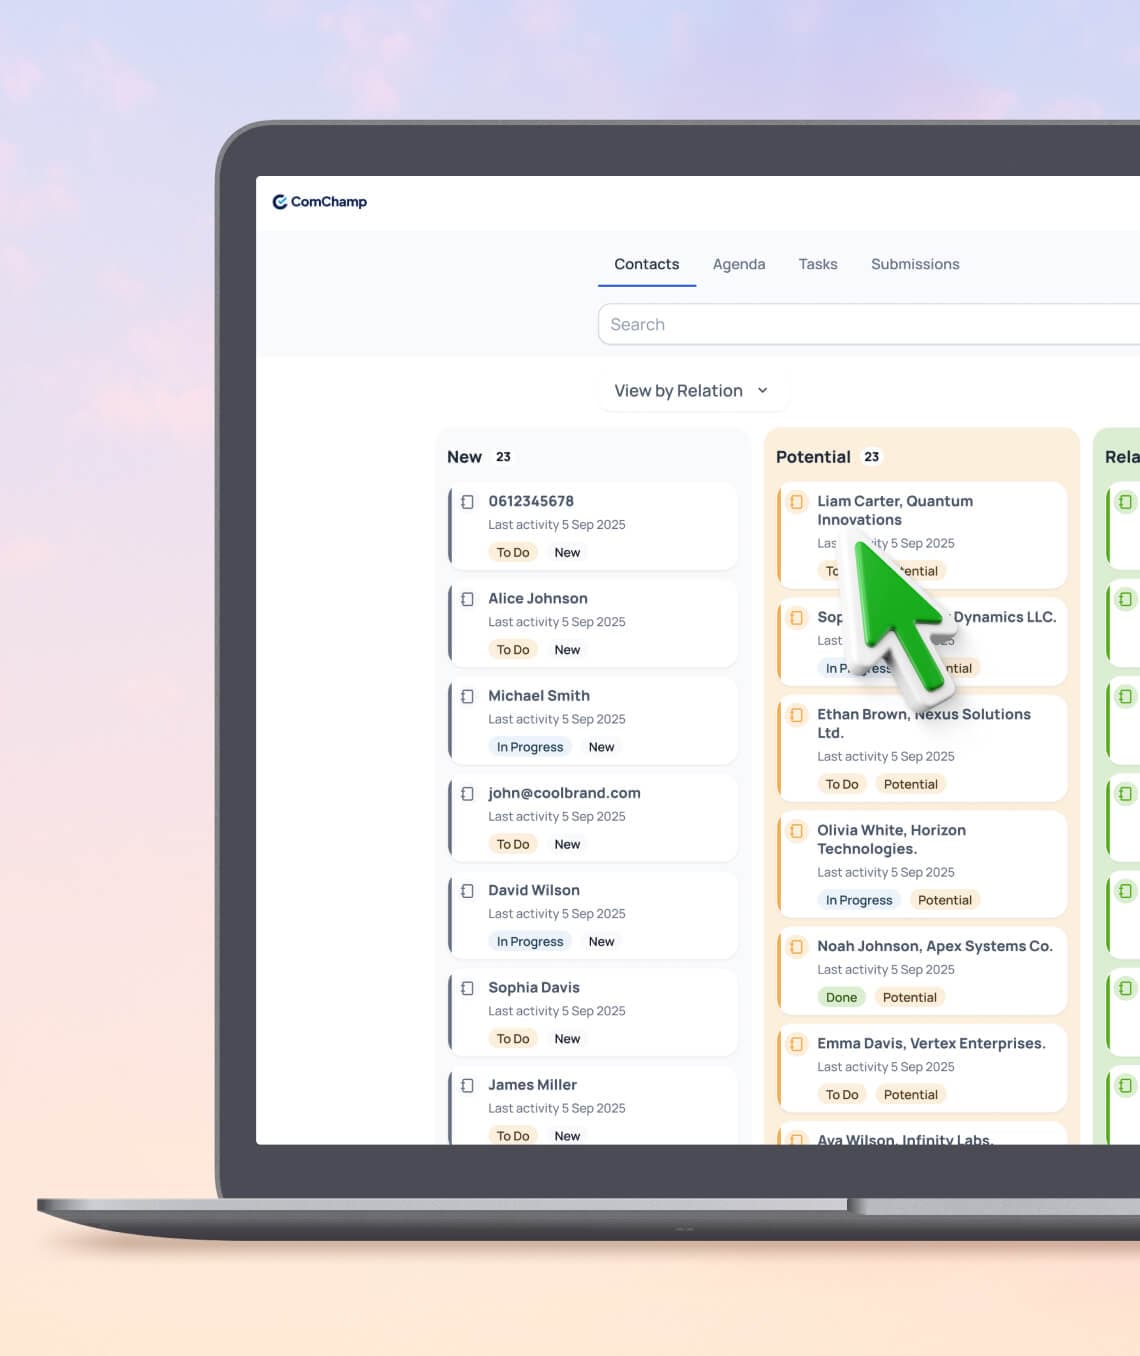Screen dimensions: 1140x1356
Task: Click the topmost contact icon in the Relation column
Action: pyautogui.click(x=1124, y=503)
